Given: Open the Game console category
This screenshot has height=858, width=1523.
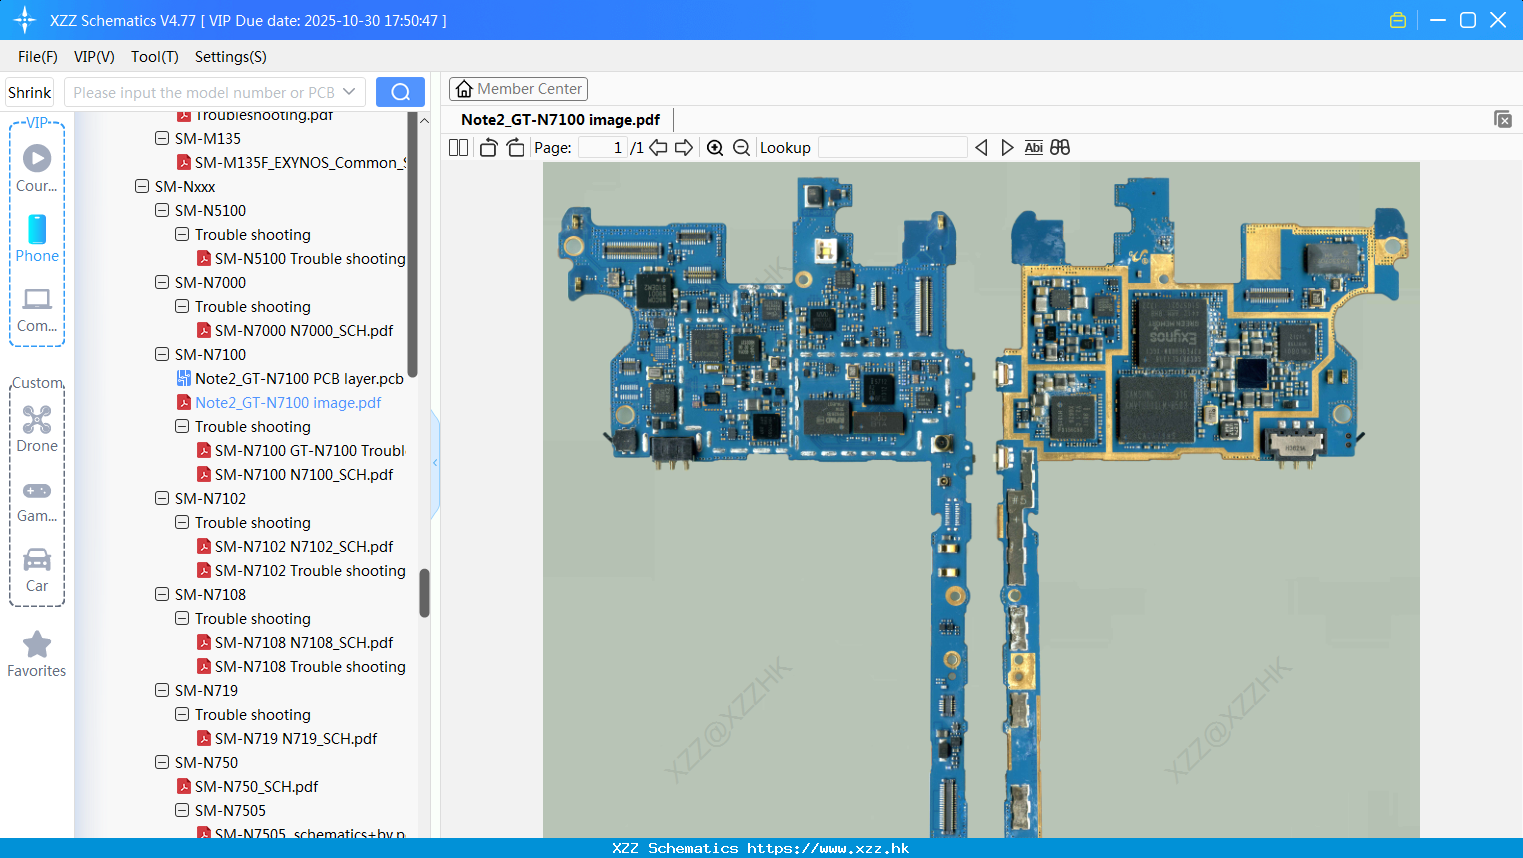Looking at the screenshot, I should click(x=37, y=490).
